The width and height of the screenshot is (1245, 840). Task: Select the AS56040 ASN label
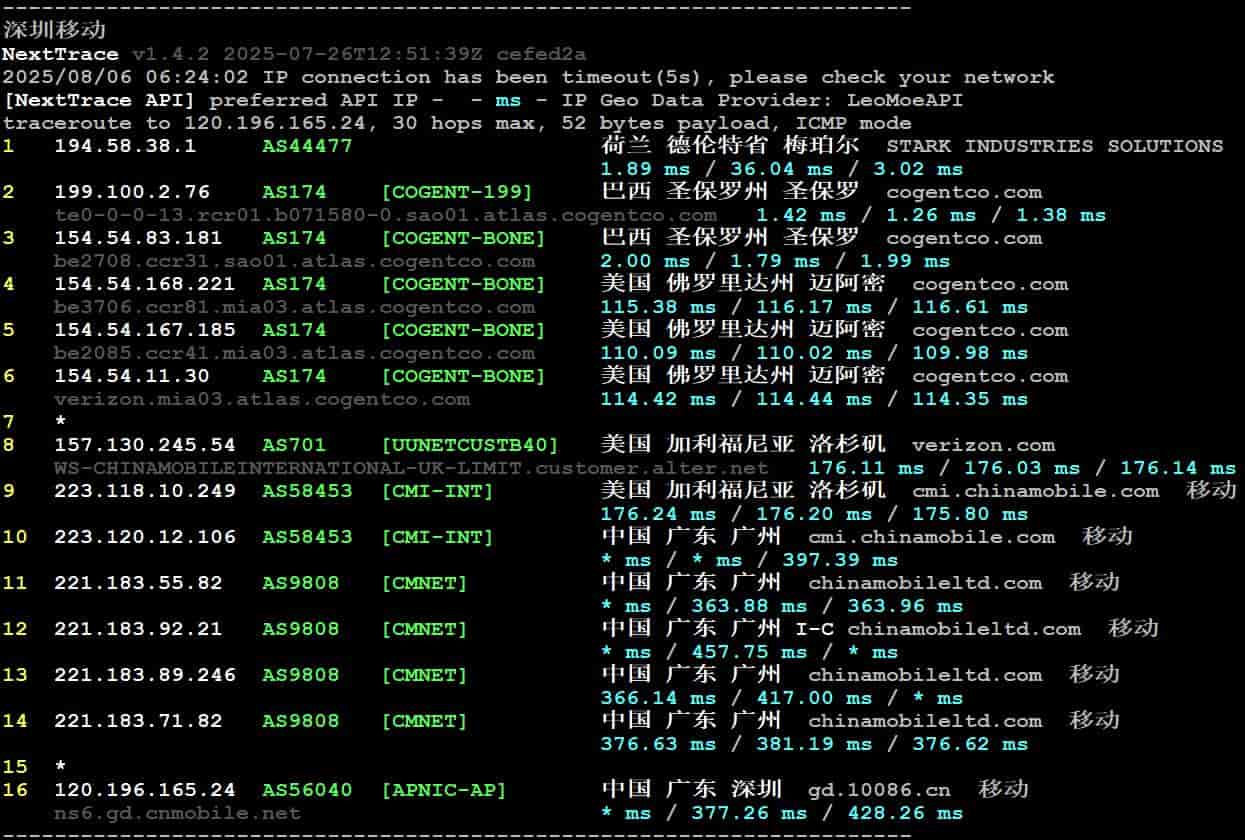[307, 790]
